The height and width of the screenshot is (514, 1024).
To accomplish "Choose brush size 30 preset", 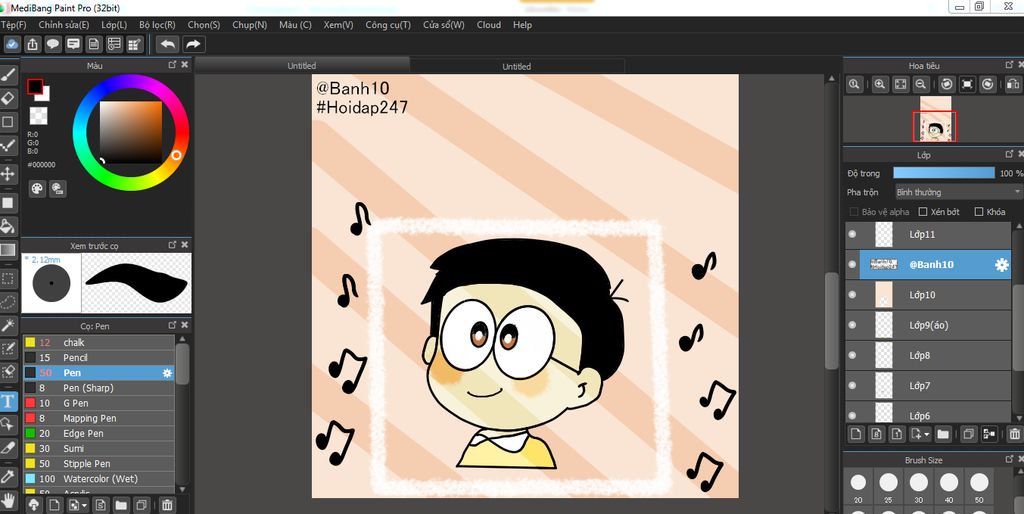I will pyautogui.click(x=919, y=487).
